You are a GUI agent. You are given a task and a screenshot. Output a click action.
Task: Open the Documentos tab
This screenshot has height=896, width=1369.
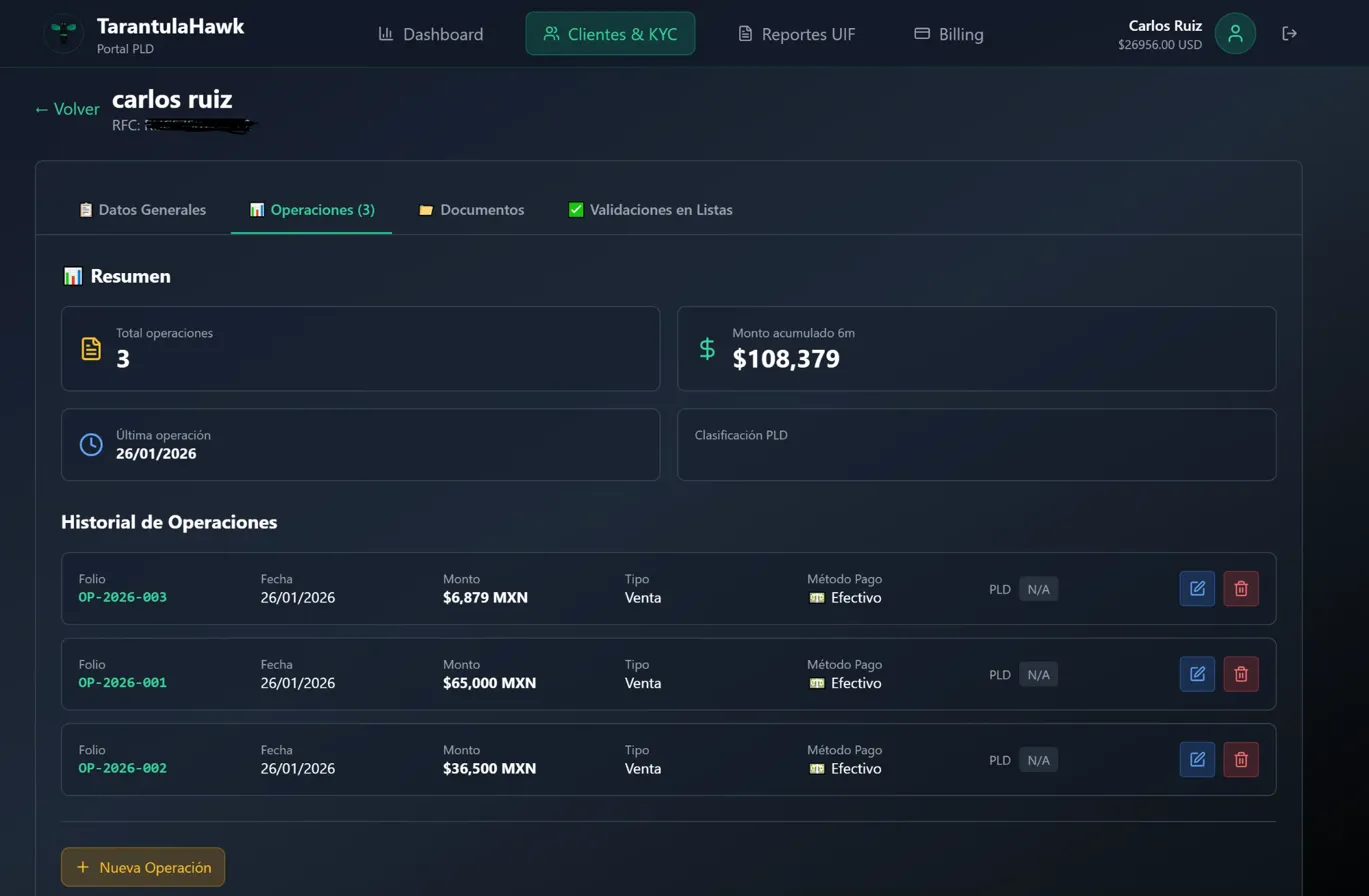[x=471, y=210]
